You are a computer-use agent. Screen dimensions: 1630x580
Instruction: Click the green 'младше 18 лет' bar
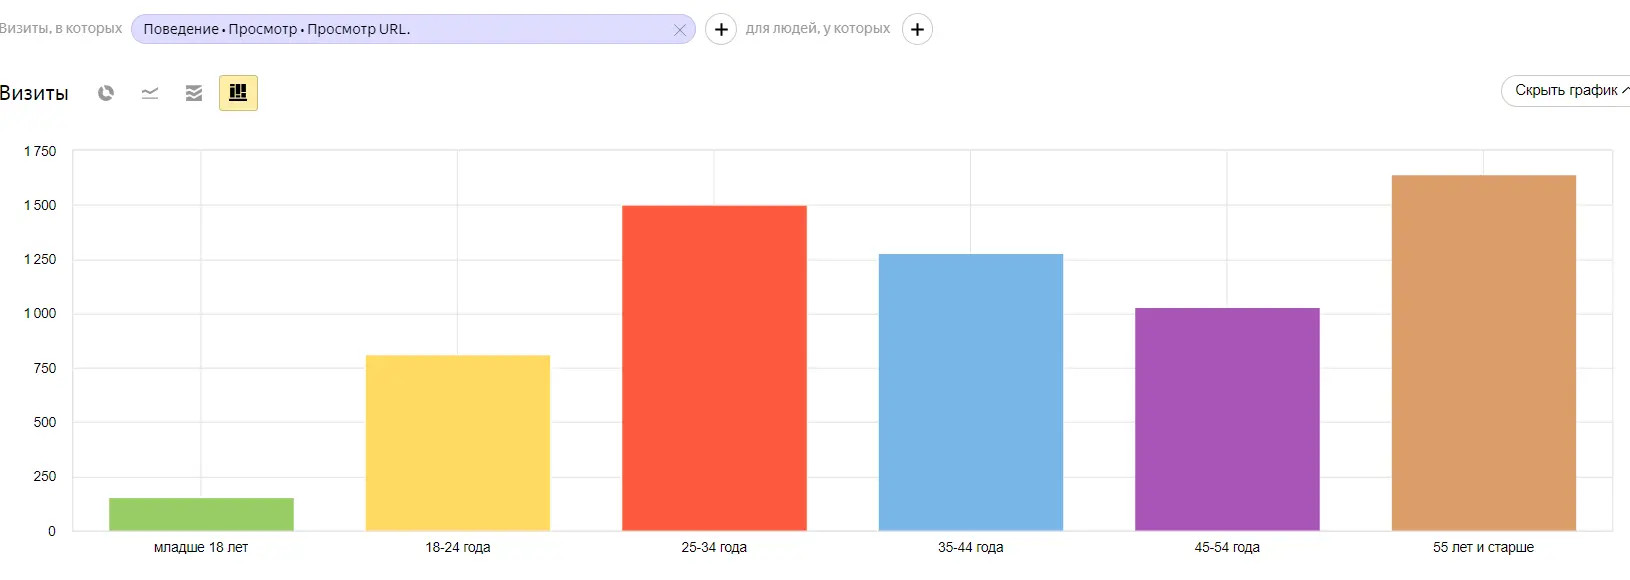tap(201, 514)
